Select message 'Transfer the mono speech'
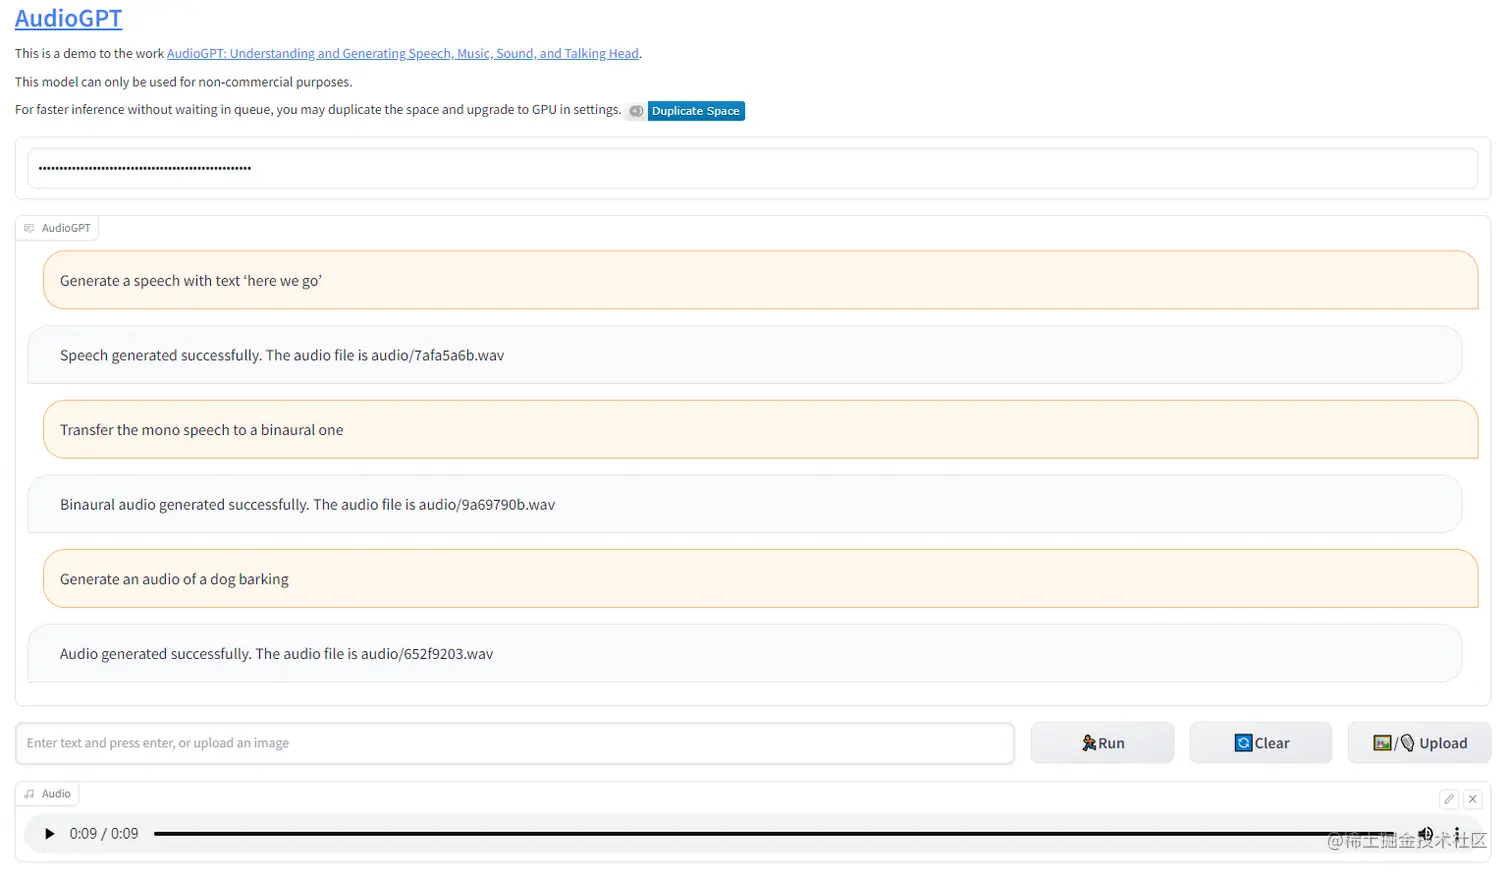Image resolution: width=1512 pixels, height=875 pixels. pos(760,430)
